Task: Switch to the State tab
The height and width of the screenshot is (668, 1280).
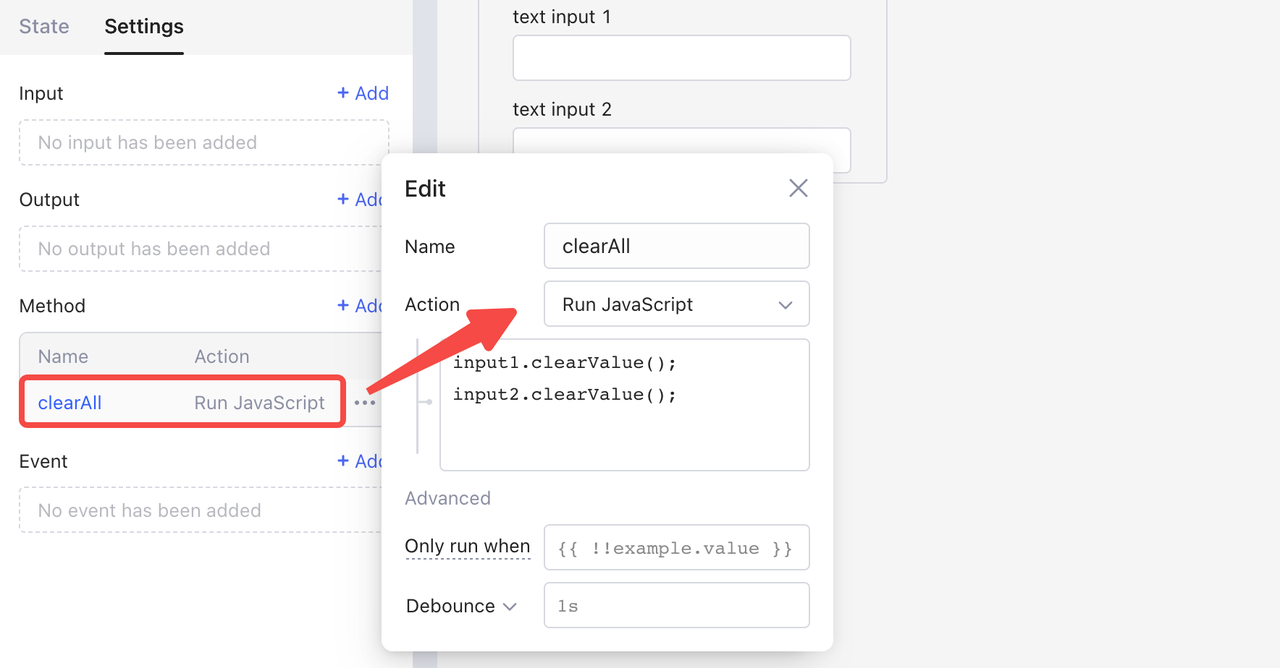Action: click(44, 27)
